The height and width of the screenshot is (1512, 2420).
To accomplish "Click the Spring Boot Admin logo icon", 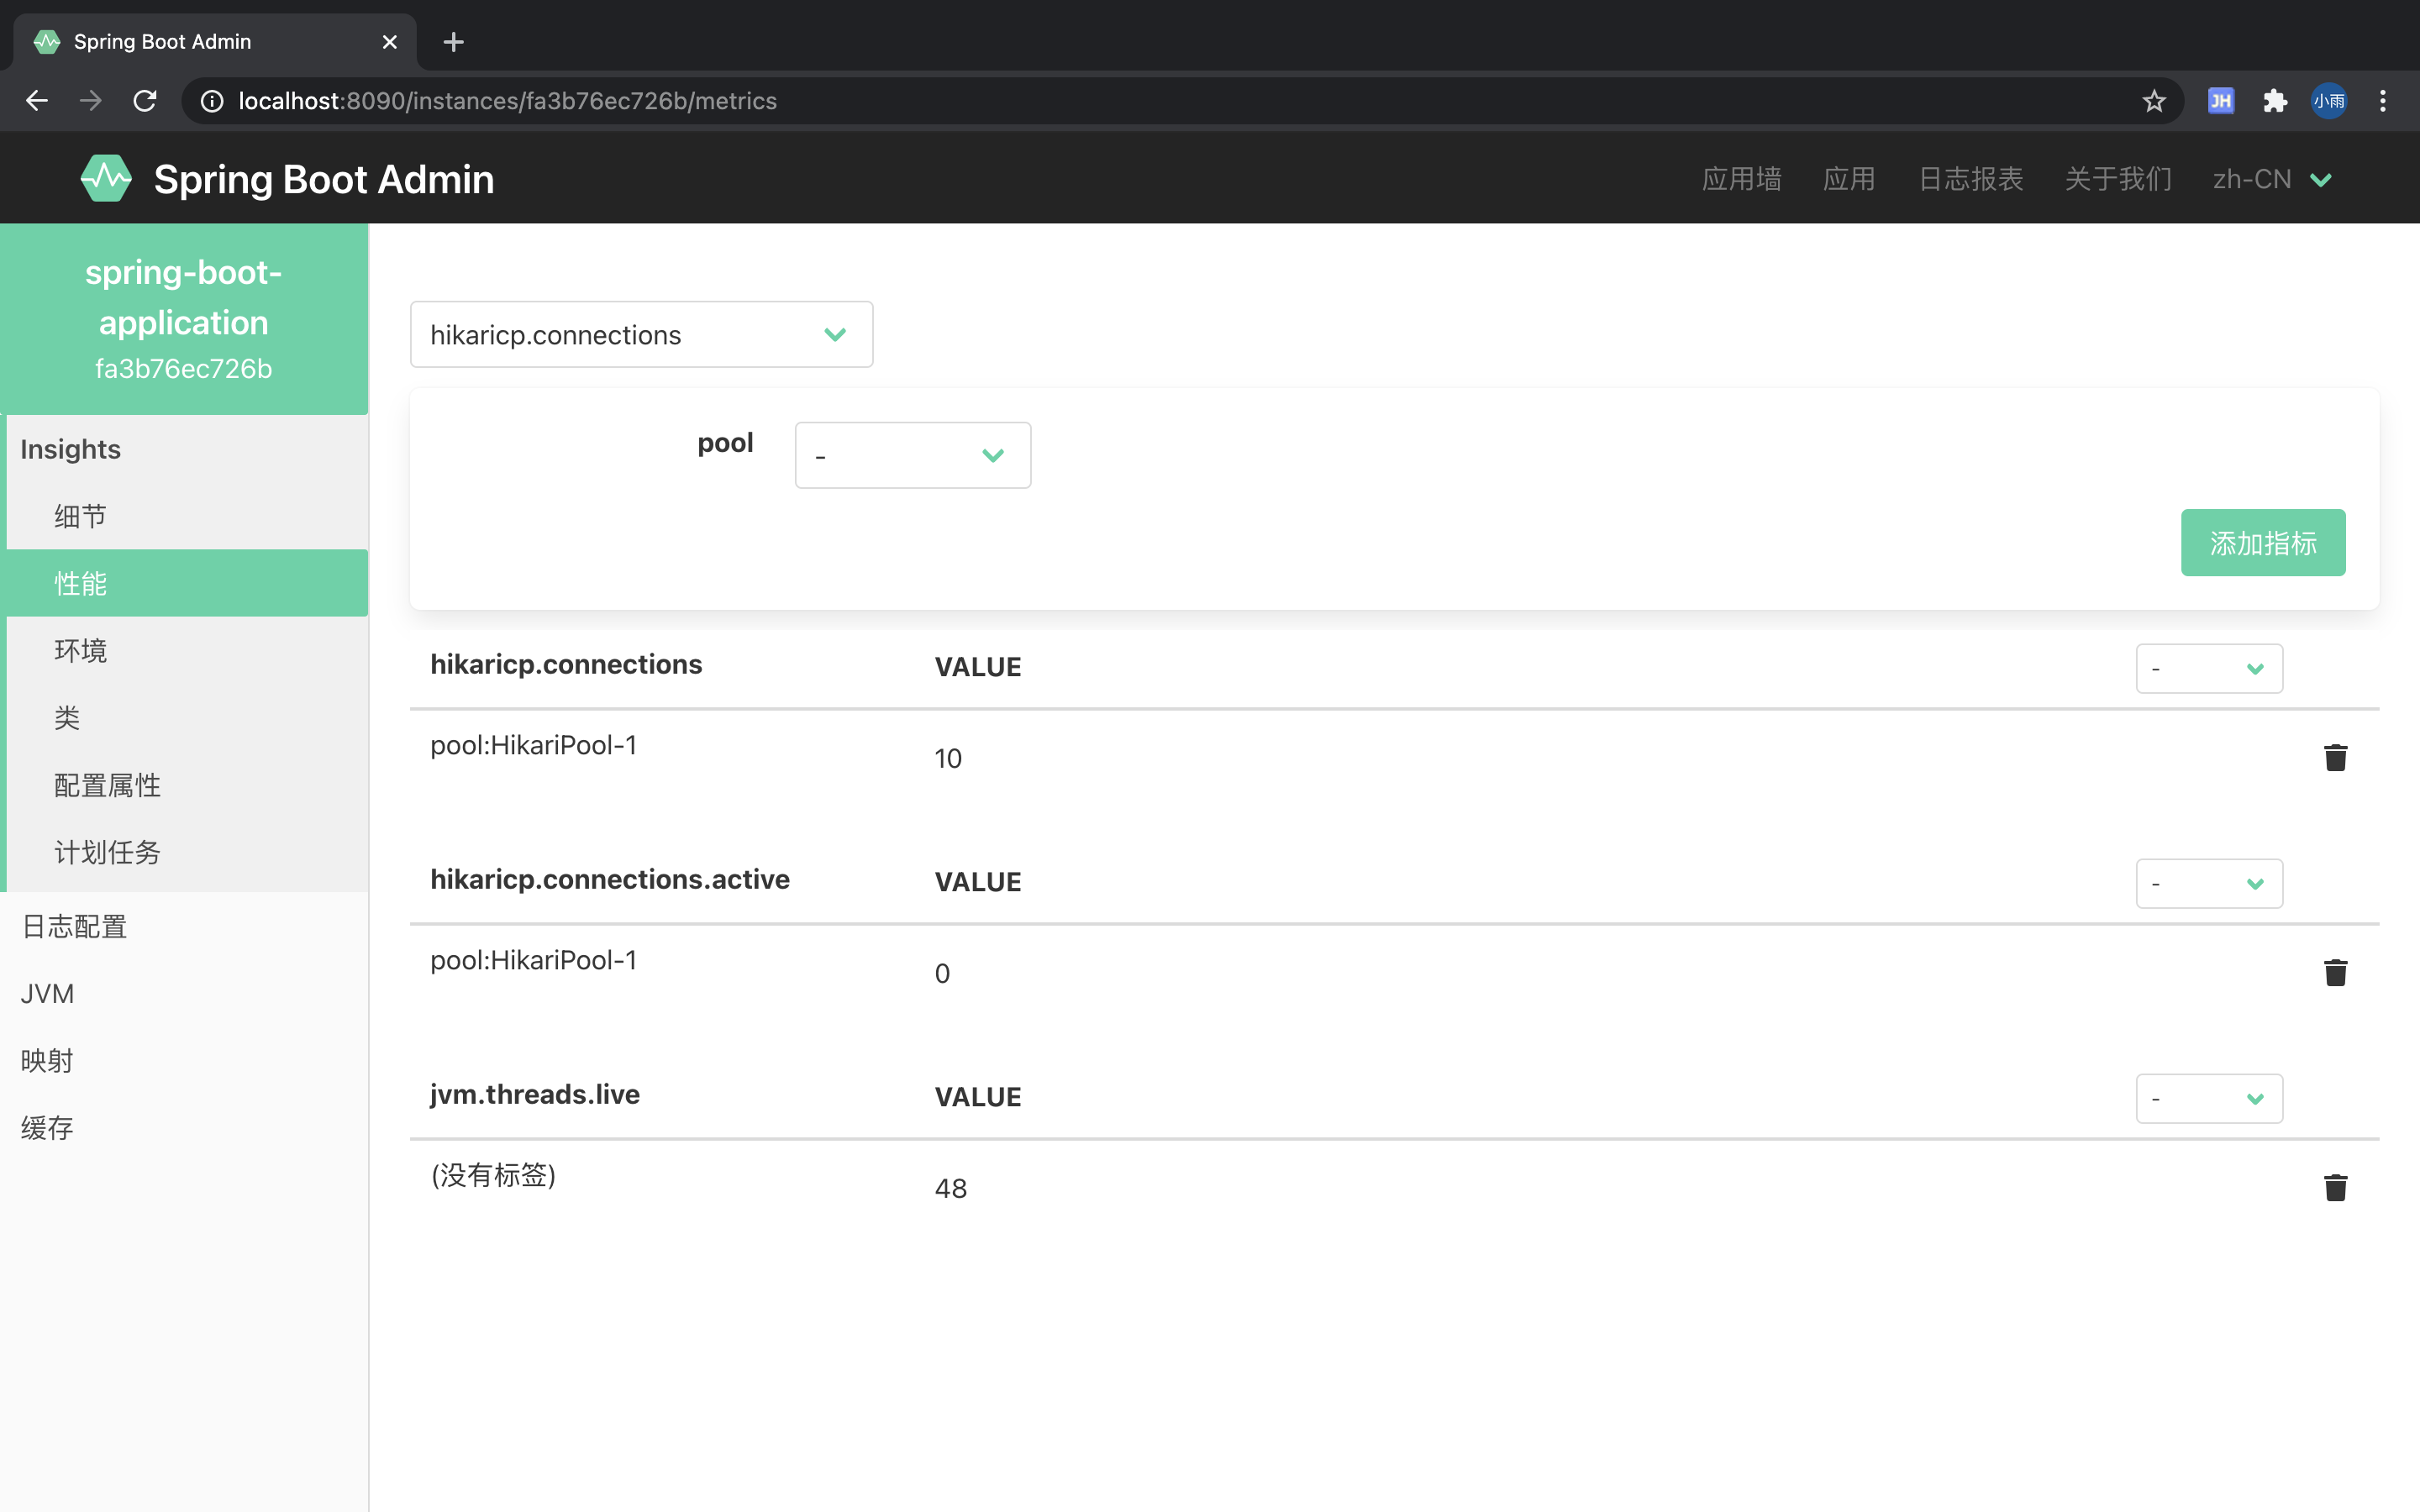I will pos(106,179).
